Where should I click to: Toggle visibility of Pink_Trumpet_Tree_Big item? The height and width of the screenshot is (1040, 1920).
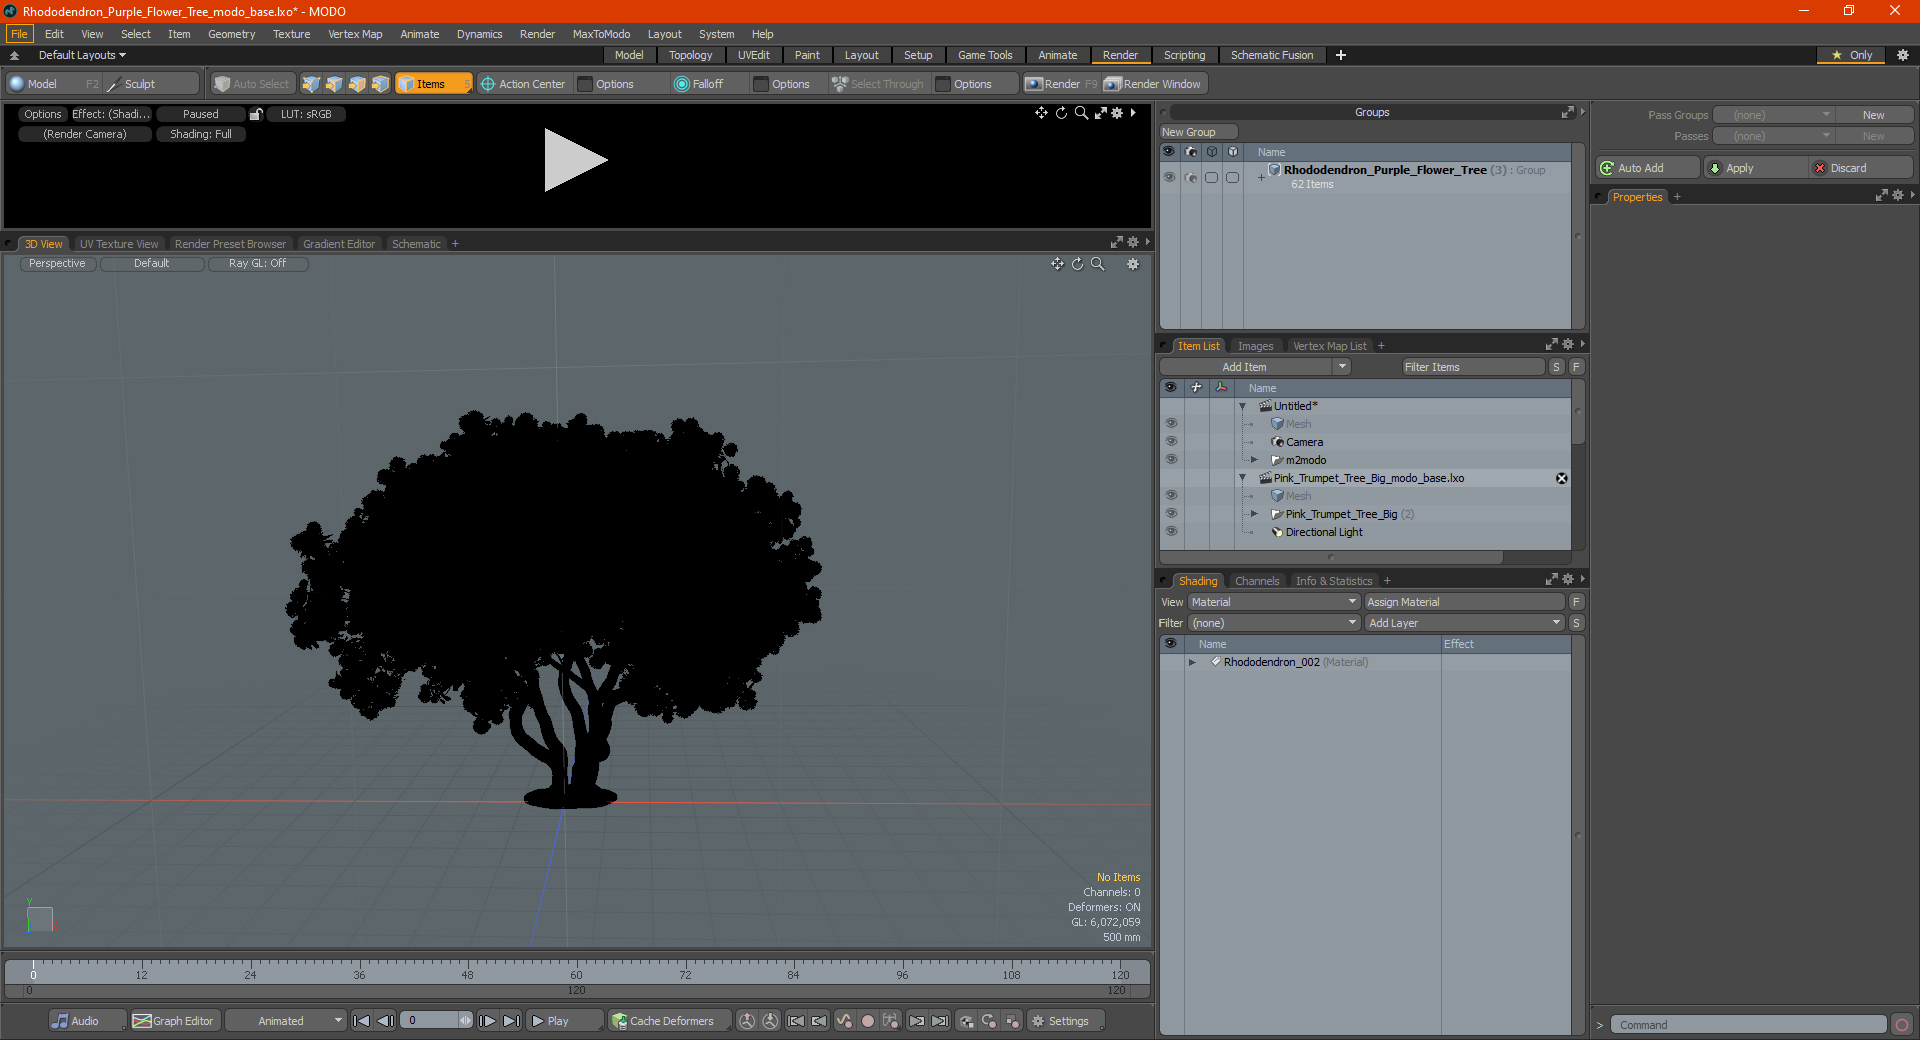point(1171,514)
